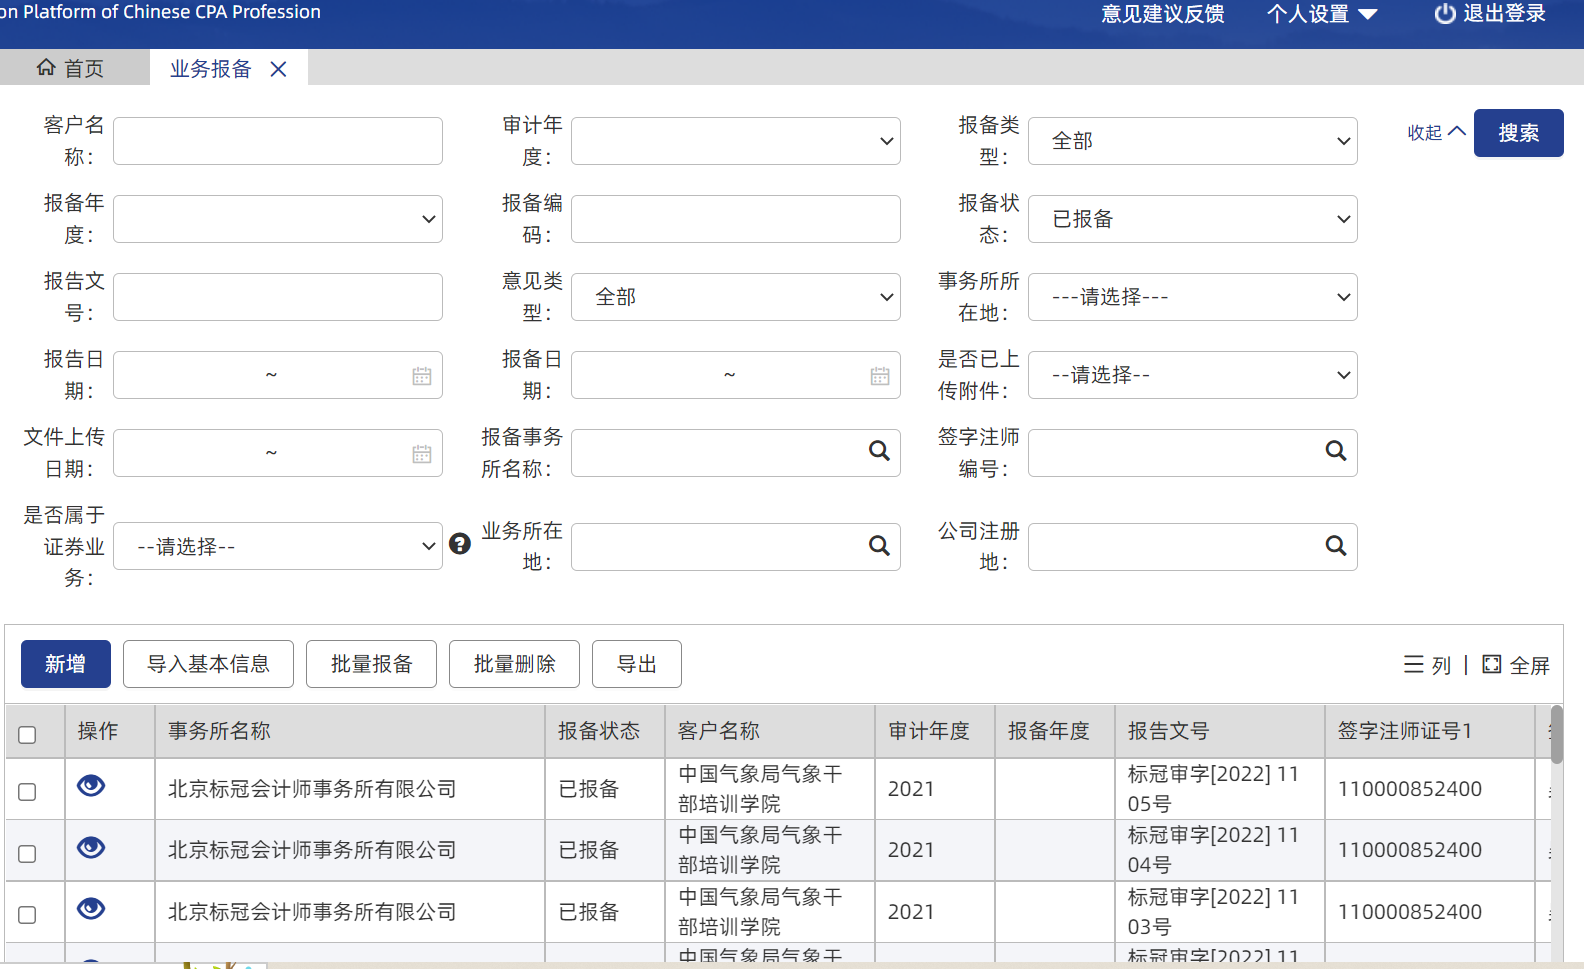This screenshot has width=1584, height=969.
Task: Open the 报备状态 dropdown showing 已报备
Action: point(1192,219)
